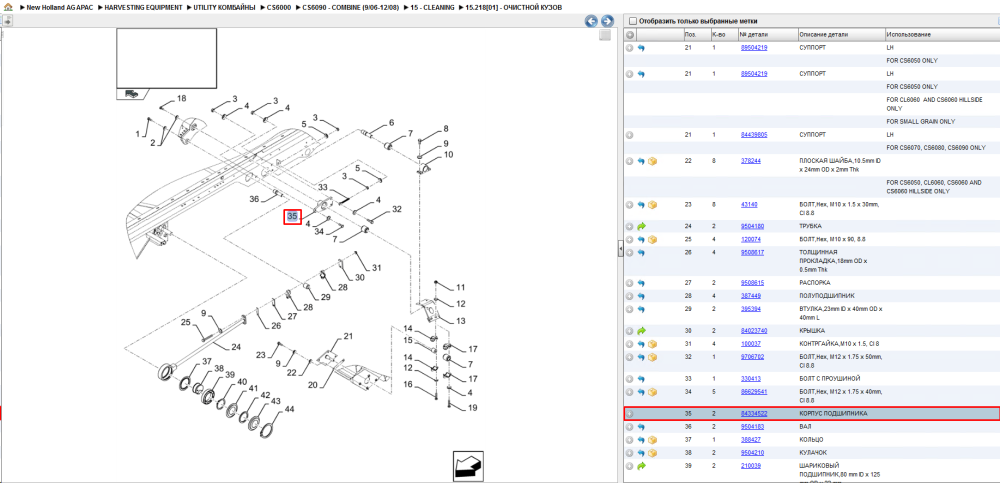
Task: Click blue replacement arrow for part 9508615
Action: click(641, 283)
